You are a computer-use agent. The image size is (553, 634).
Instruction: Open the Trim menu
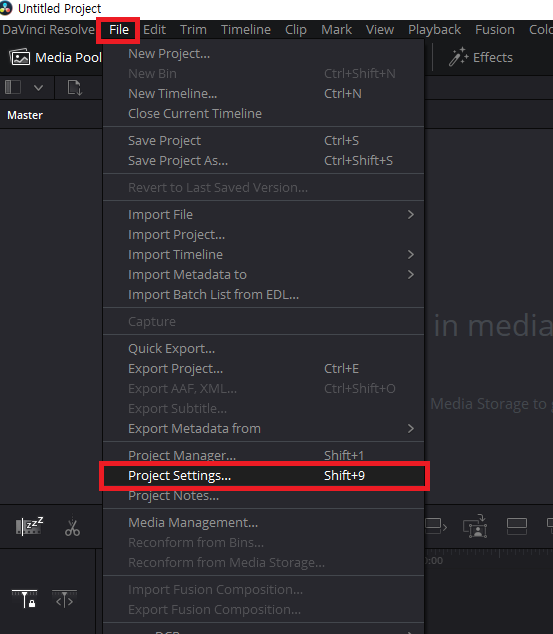[193, 30]
